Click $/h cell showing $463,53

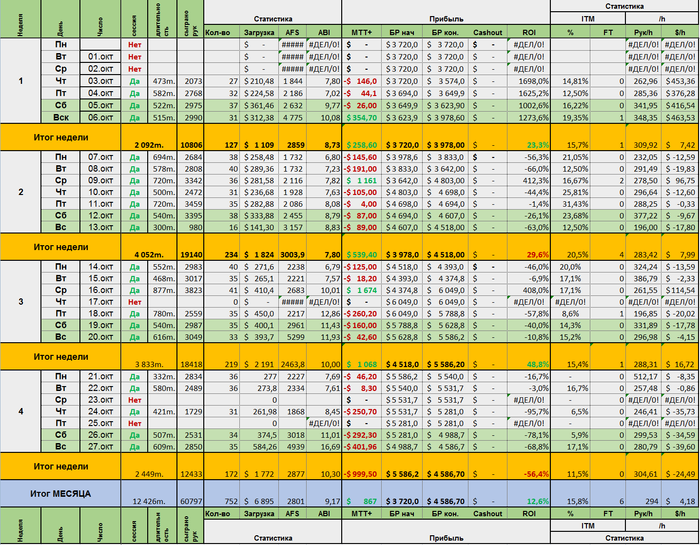[679, 118]
